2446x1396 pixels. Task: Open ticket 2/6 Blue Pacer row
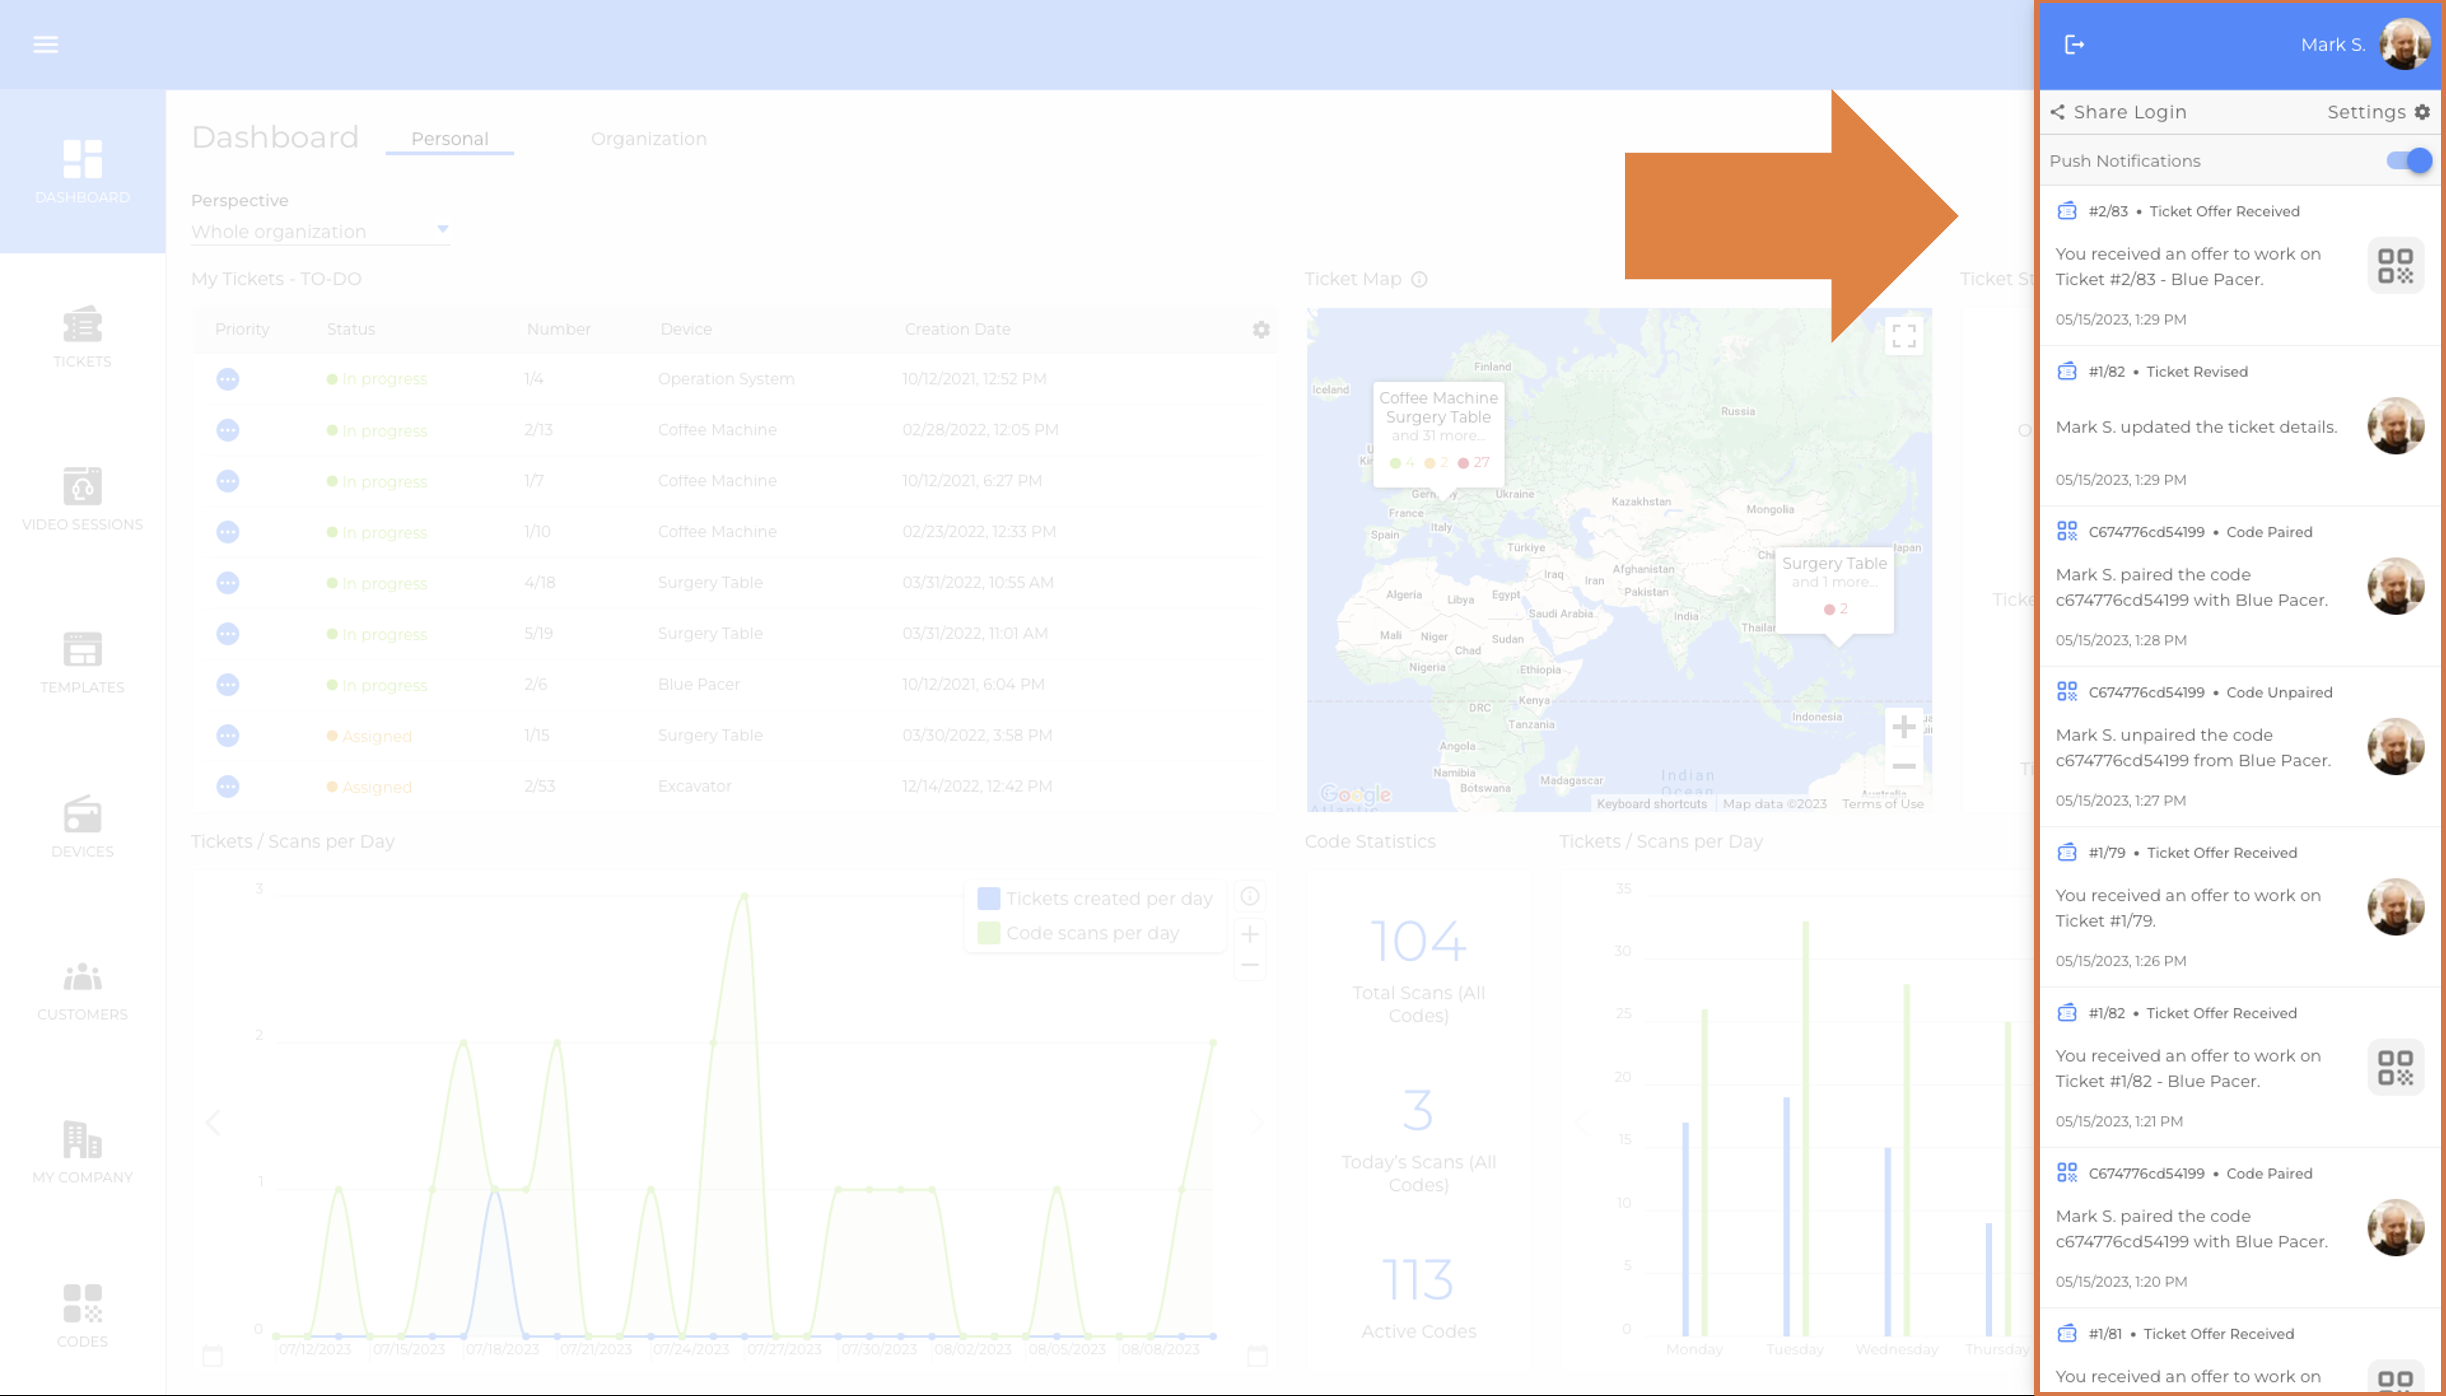pos(735,685)
